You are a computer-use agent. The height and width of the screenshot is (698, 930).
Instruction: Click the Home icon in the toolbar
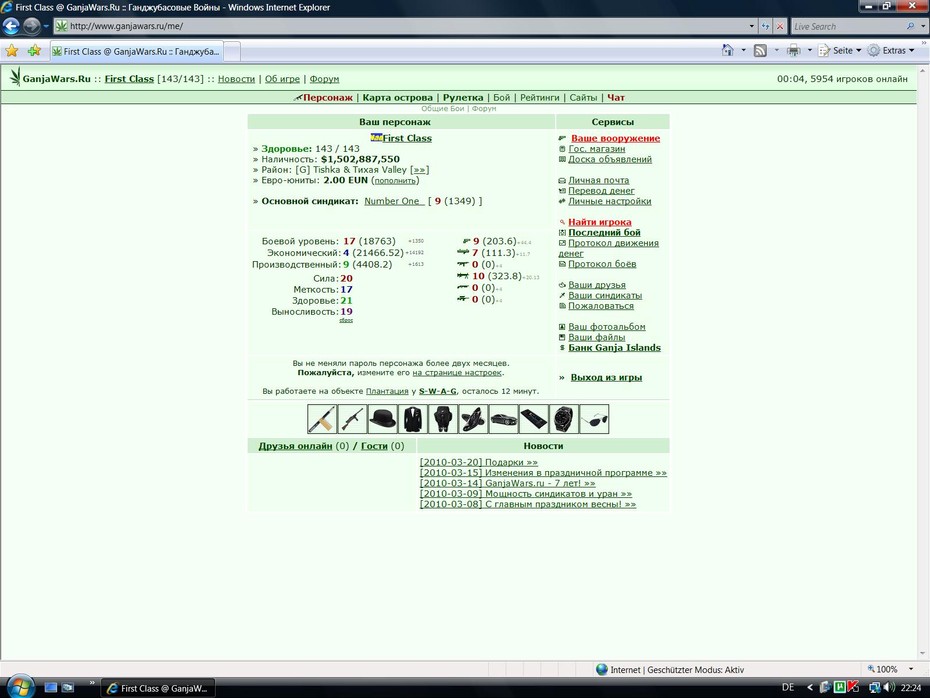728,50
